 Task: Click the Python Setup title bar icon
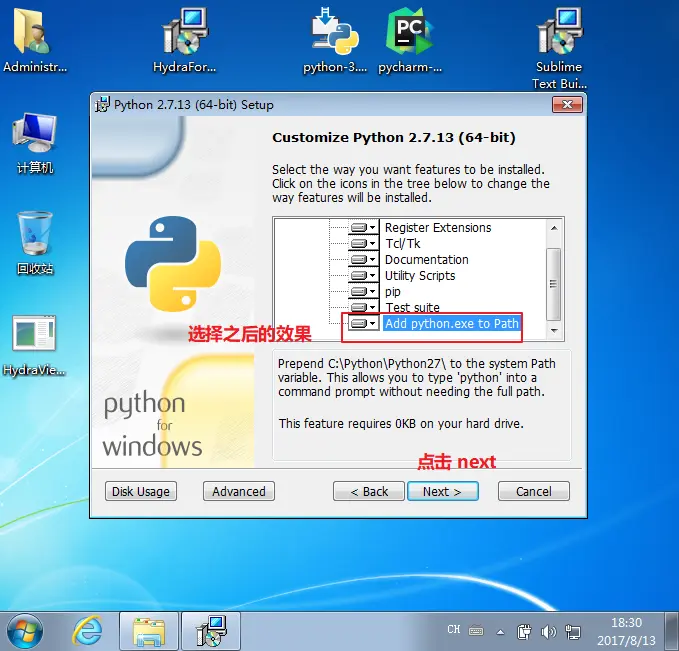pyautogui.click(x=103, y=104)
